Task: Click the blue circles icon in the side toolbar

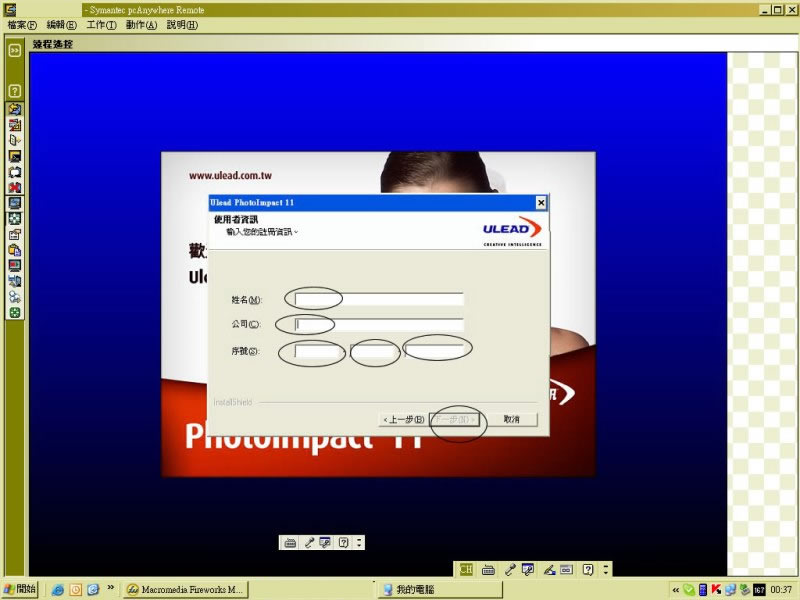Action: click(15, 297)
